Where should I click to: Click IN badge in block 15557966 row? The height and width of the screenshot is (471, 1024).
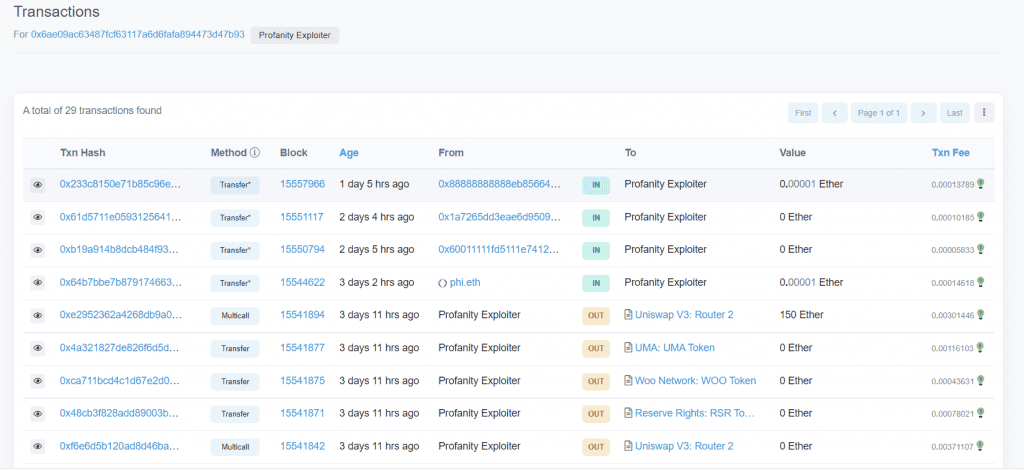596,186
